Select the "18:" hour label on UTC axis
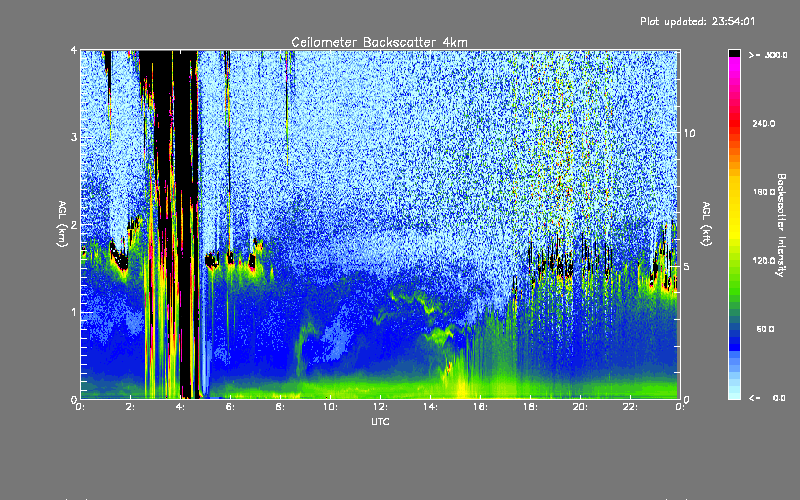Image resolution: width=800 pixels, height=500 pixels. 530,407
